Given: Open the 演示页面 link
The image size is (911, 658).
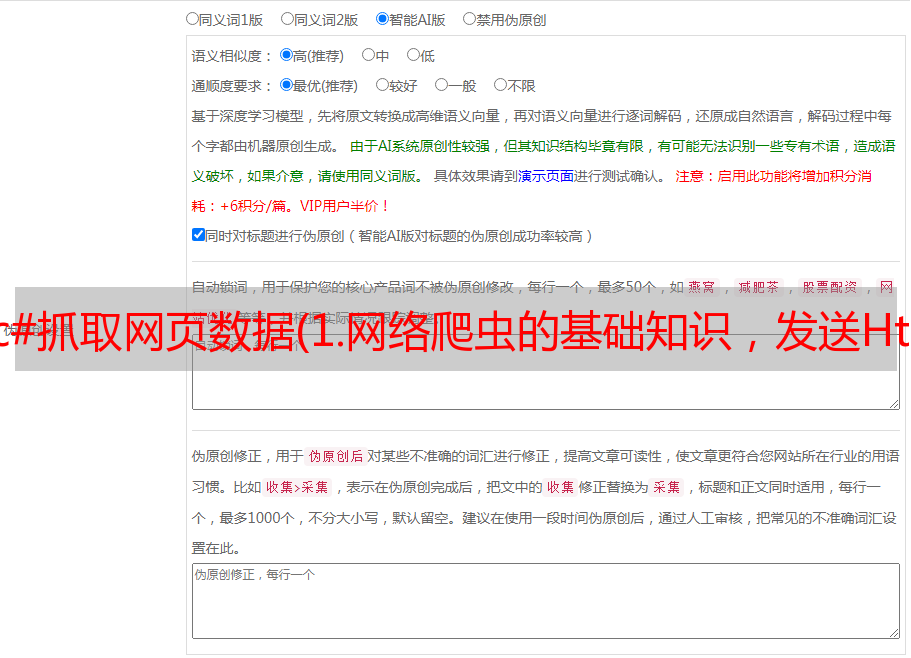Looking at the screenshot, I should point(545,176).
